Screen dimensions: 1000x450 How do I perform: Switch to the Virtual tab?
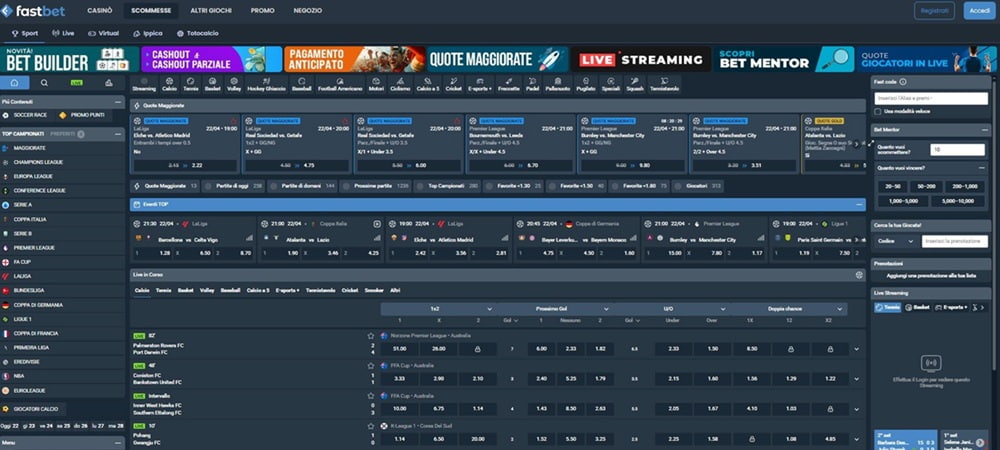[x=104, y=33]
